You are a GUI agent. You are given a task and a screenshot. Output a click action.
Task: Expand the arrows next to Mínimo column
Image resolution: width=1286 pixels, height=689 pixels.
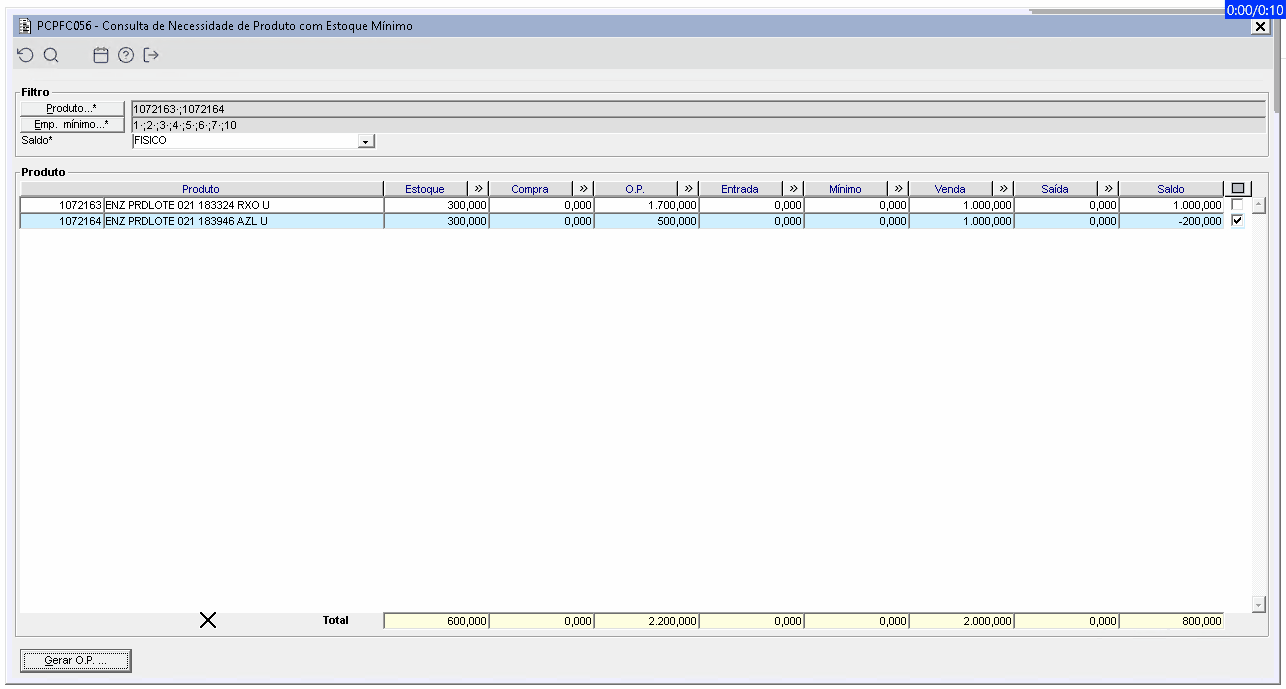pyautogui.click(x=898, y=189)
